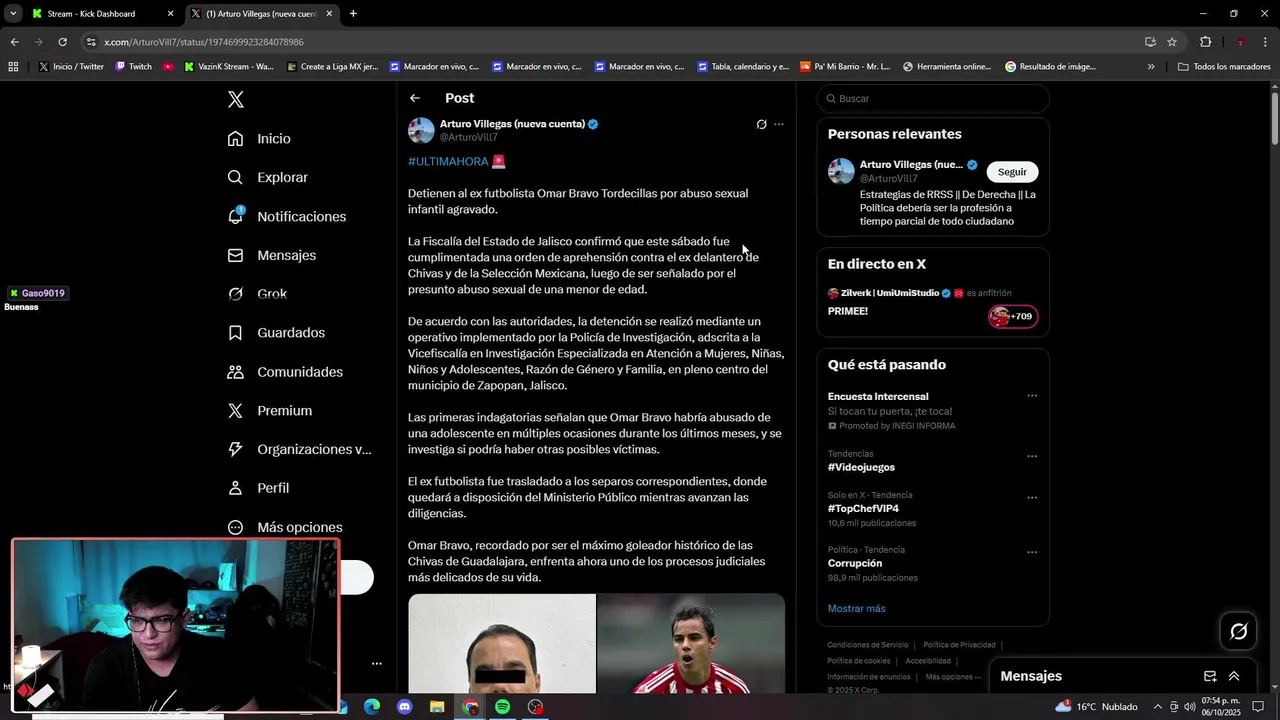Click the X logo in the sidebar
Image resolution: width=1280 pixels, height=720 pixels.
tap(235, 99)
